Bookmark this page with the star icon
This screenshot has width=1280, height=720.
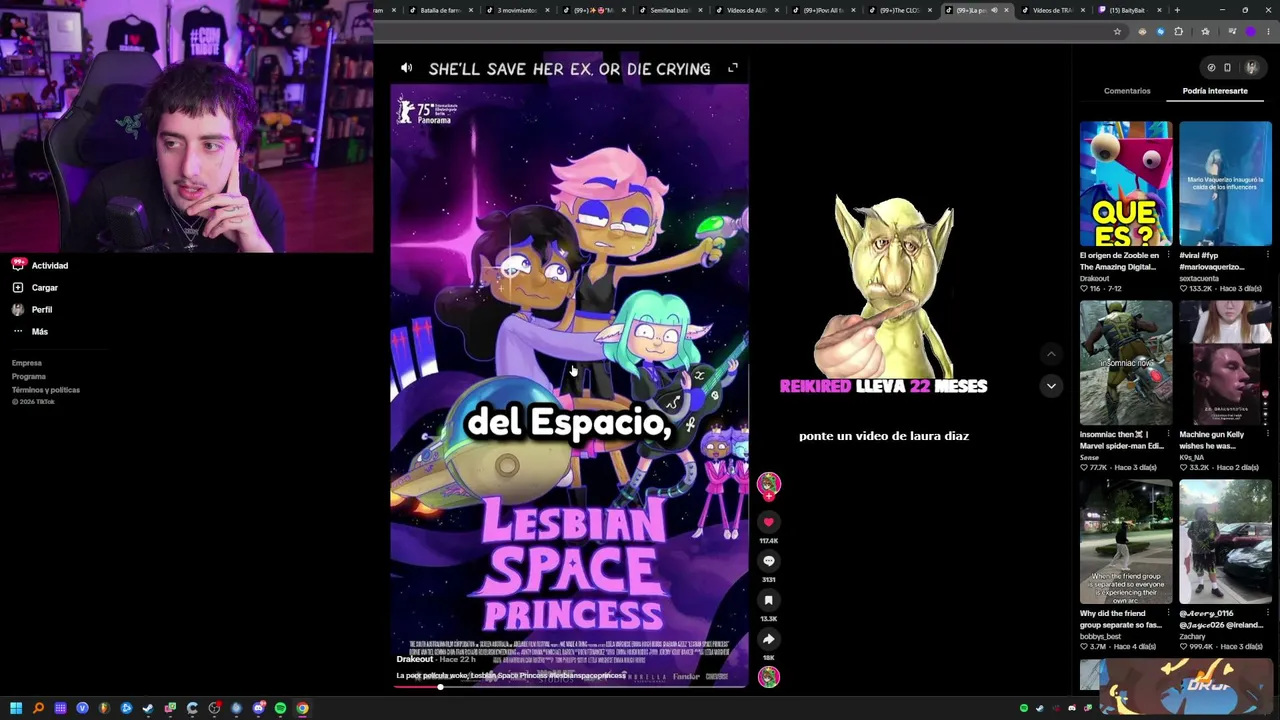1117,32
